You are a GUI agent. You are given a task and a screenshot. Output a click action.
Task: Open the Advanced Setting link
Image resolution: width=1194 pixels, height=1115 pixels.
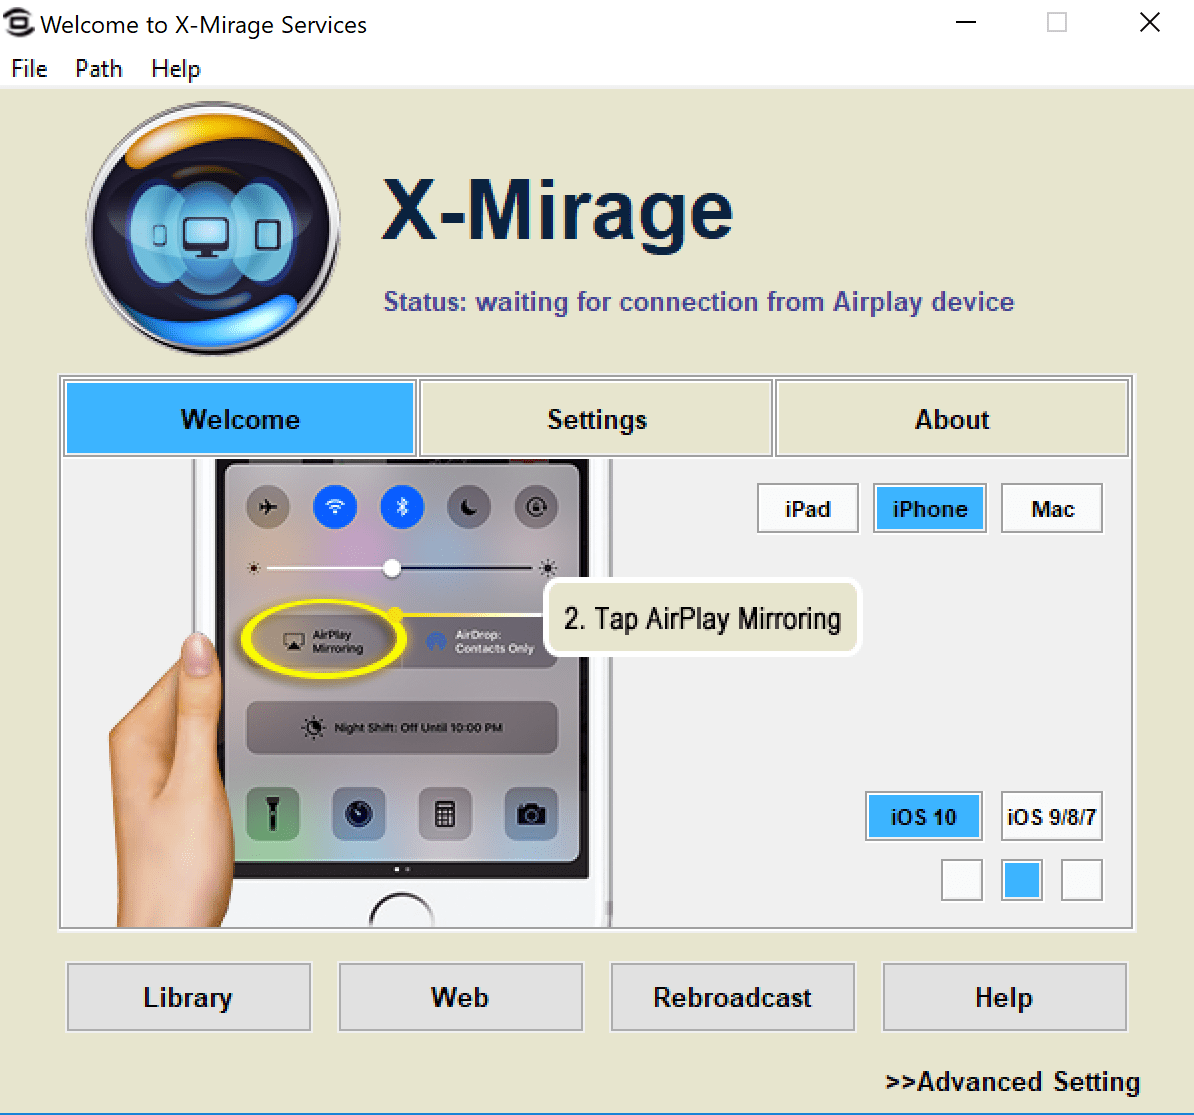[x=1013, y=1081]
